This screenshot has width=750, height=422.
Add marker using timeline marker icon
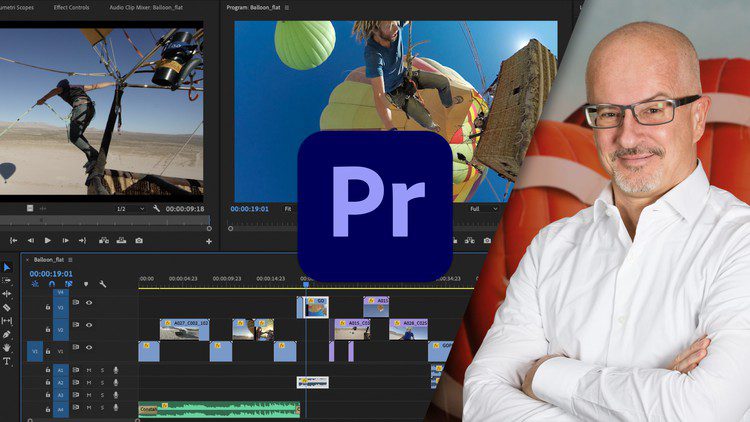pyautogui.click(x=86, y=284)
